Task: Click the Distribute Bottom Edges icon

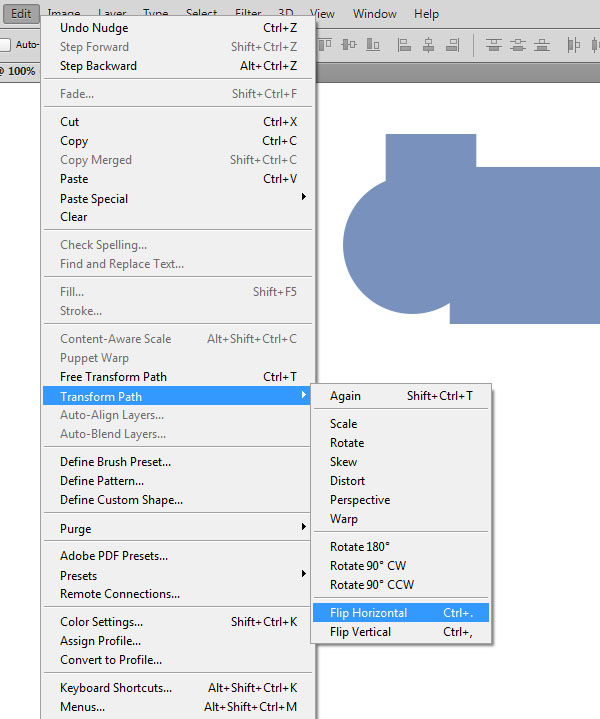Action: point(541,44)
